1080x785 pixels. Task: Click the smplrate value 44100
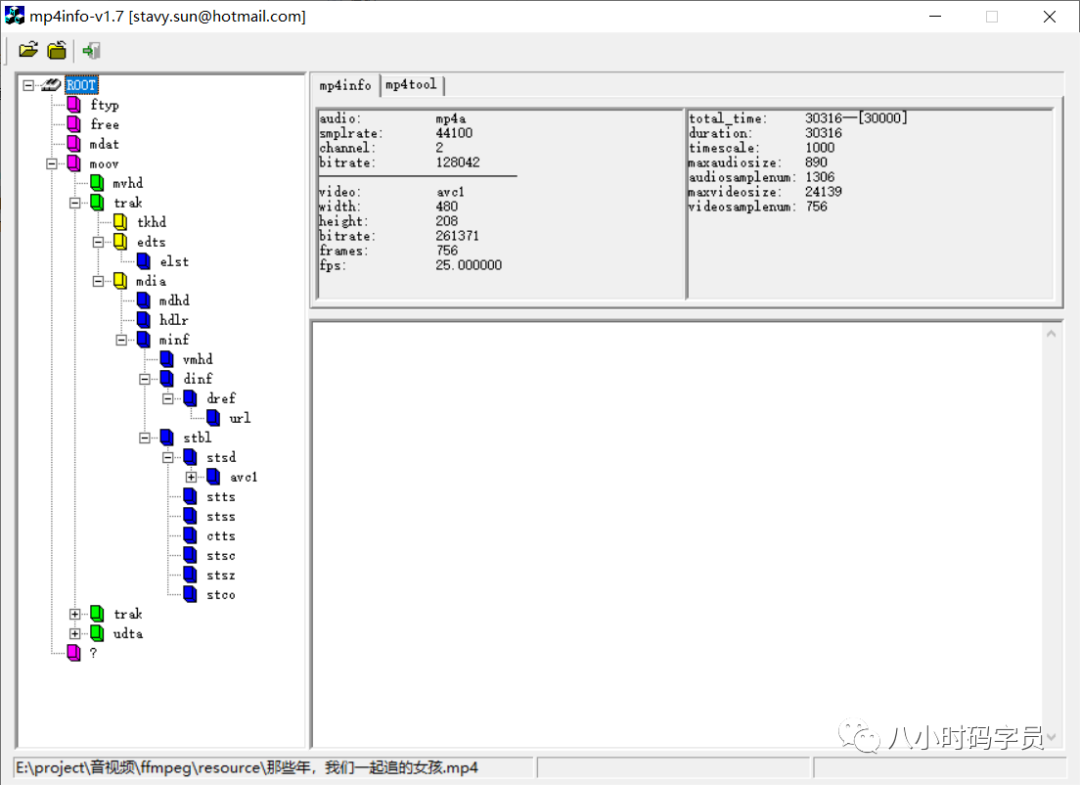(454, 133)
